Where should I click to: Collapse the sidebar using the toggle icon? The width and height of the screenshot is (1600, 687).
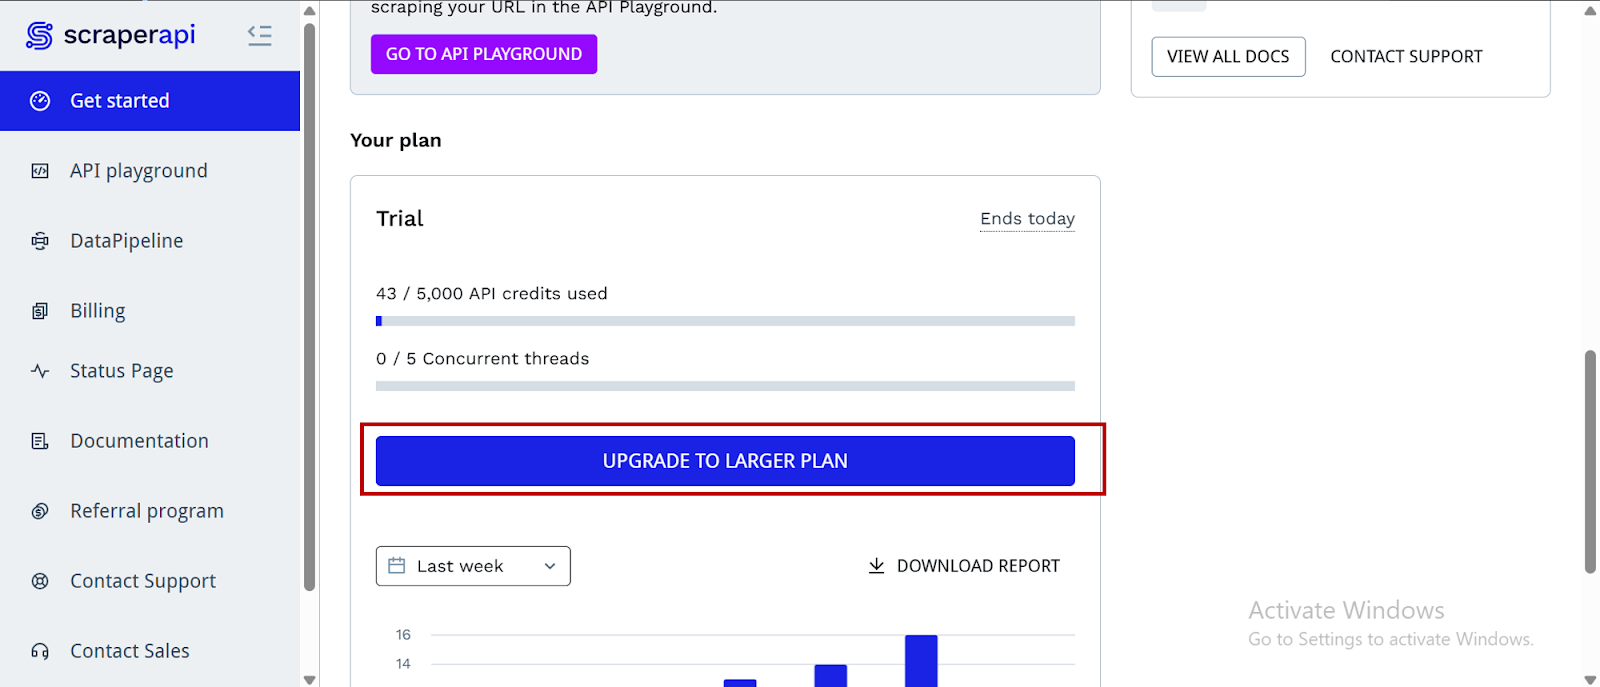pyautogui.click(x=260, y=36)
